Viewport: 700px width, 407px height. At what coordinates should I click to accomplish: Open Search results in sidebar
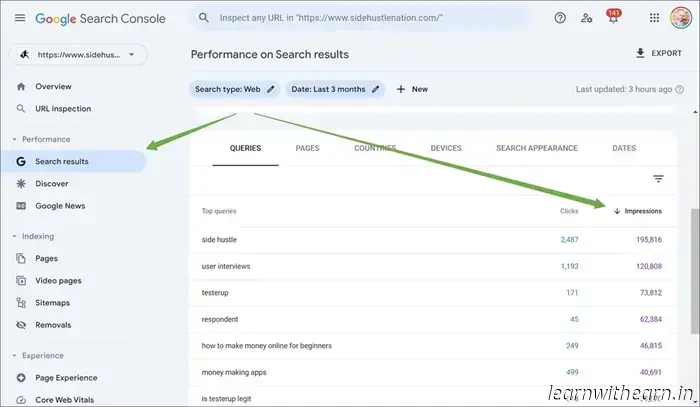tap(74, 162)
